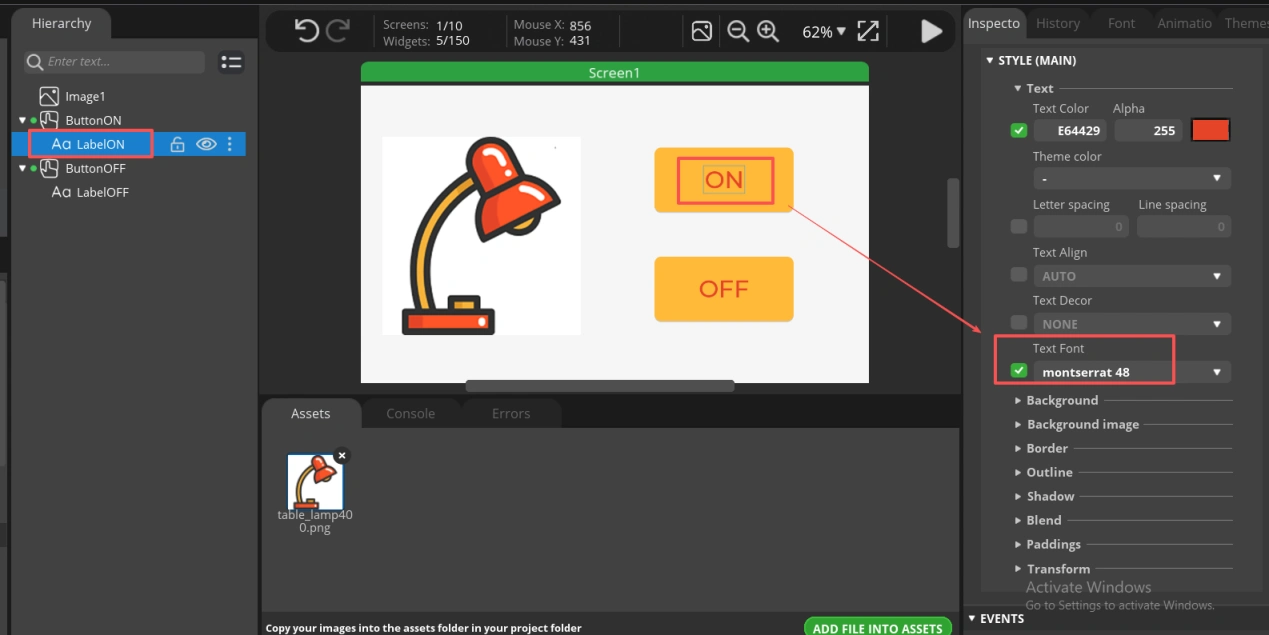
Task: Click the Redo arrow icon
Action: [338, 32]
